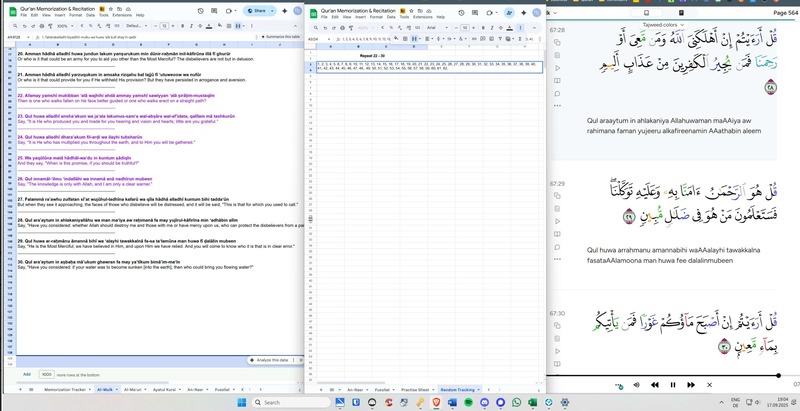Toggle bold in left Sheets toolbar
Viewport: 800px width, 411px height.
pyautogui.click(x=183, y=26)
